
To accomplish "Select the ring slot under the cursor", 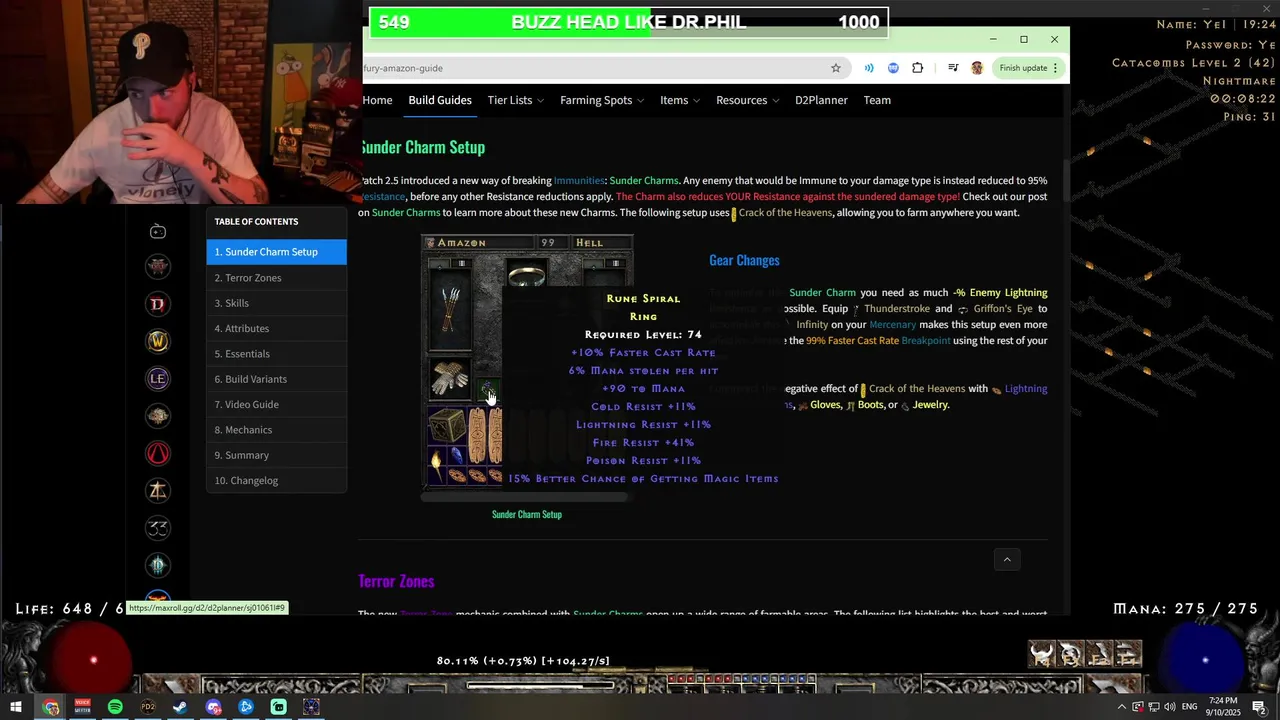I will pos(488,388).
